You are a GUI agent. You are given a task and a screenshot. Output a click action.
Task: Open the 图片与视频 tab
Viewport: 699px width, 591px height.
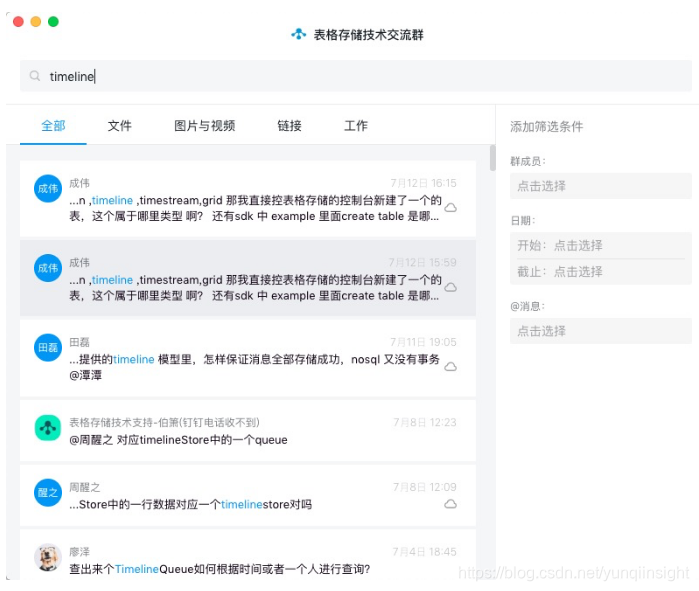pos(205,126)
